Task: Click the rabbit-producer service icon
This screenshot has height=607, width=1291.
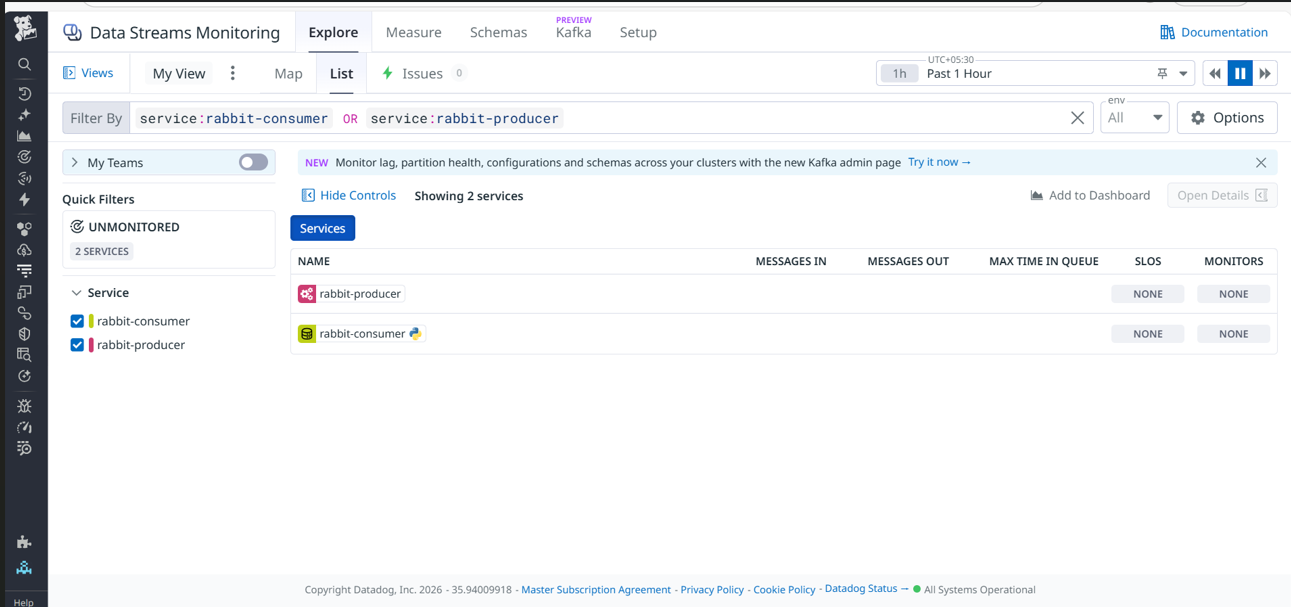Action: tap(307, 294)
